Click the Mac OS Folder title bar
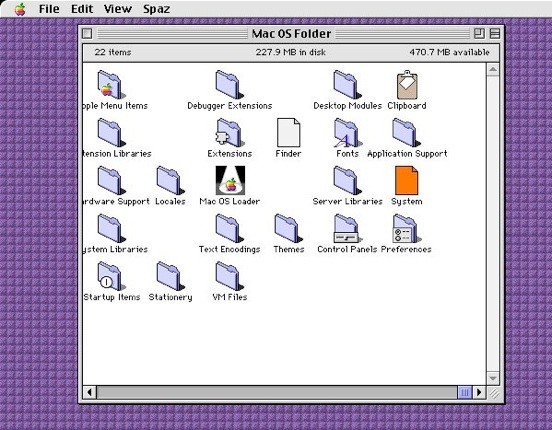Screen dimensions: 552x430 point(291,34)
